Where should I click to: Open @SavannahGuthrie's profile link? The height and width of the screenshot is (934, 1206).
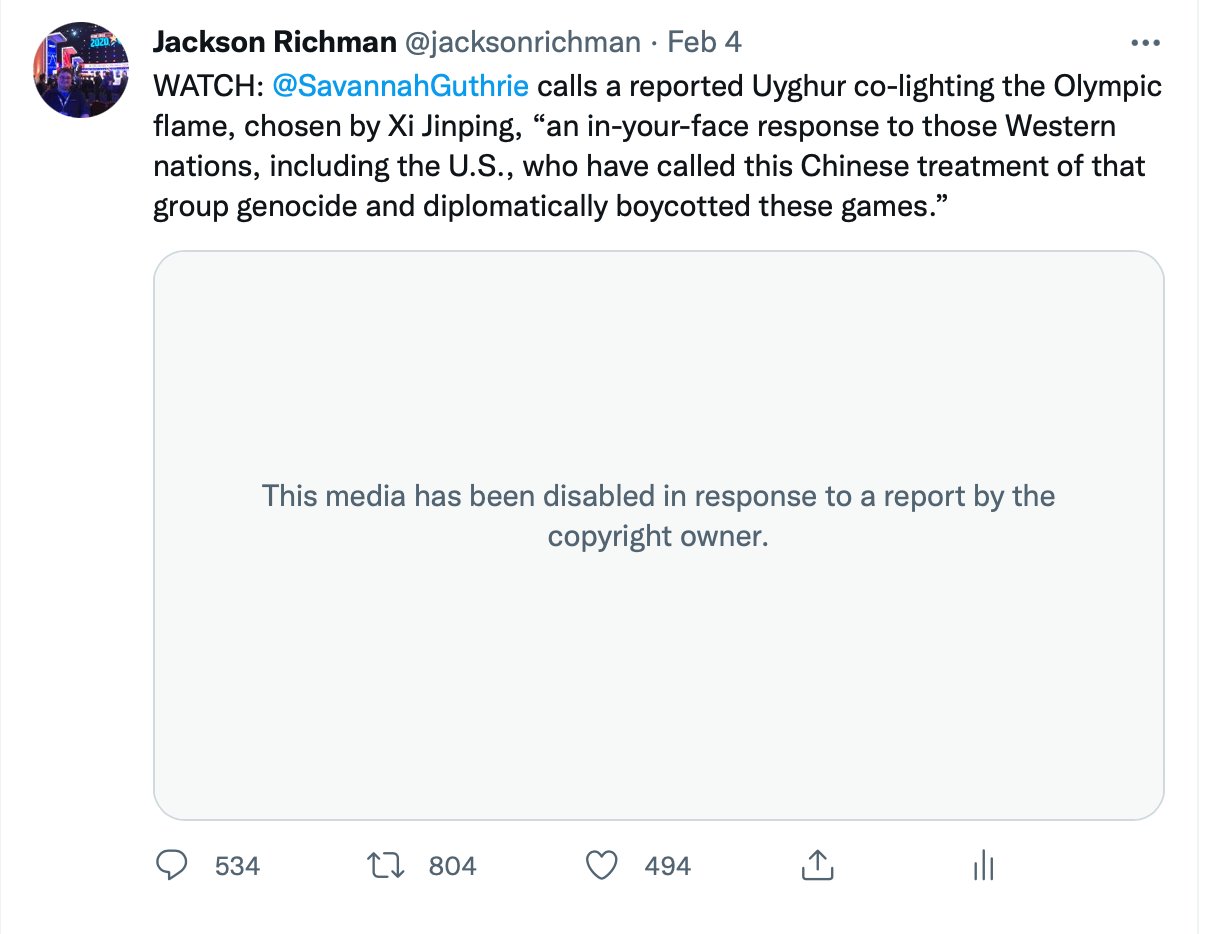(x=398, y=86)
